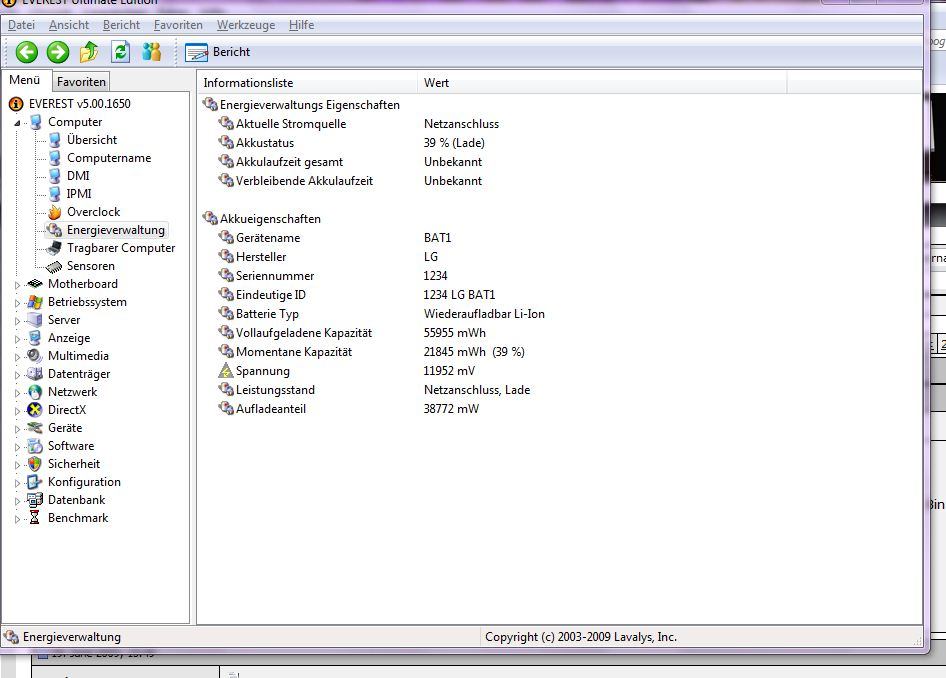Open the Favoriten menu in the menu bar
Screen dimensions: 946x678
178,25
